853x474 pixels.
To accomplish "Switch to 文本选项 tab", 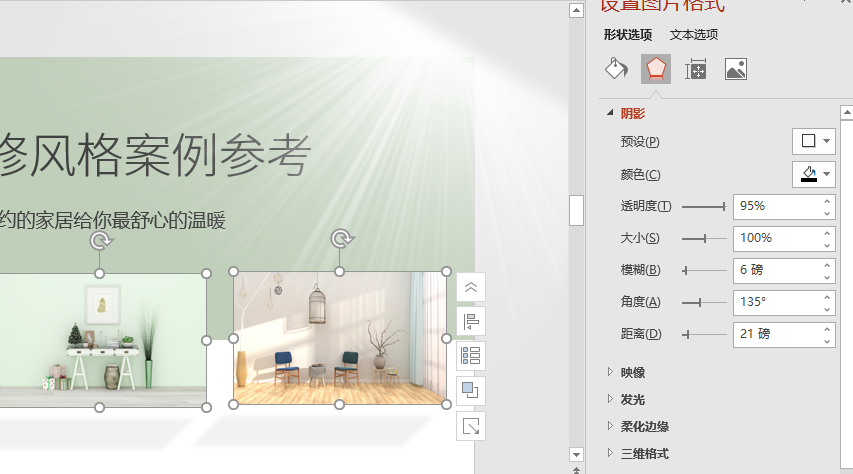I will pos(694,35).
